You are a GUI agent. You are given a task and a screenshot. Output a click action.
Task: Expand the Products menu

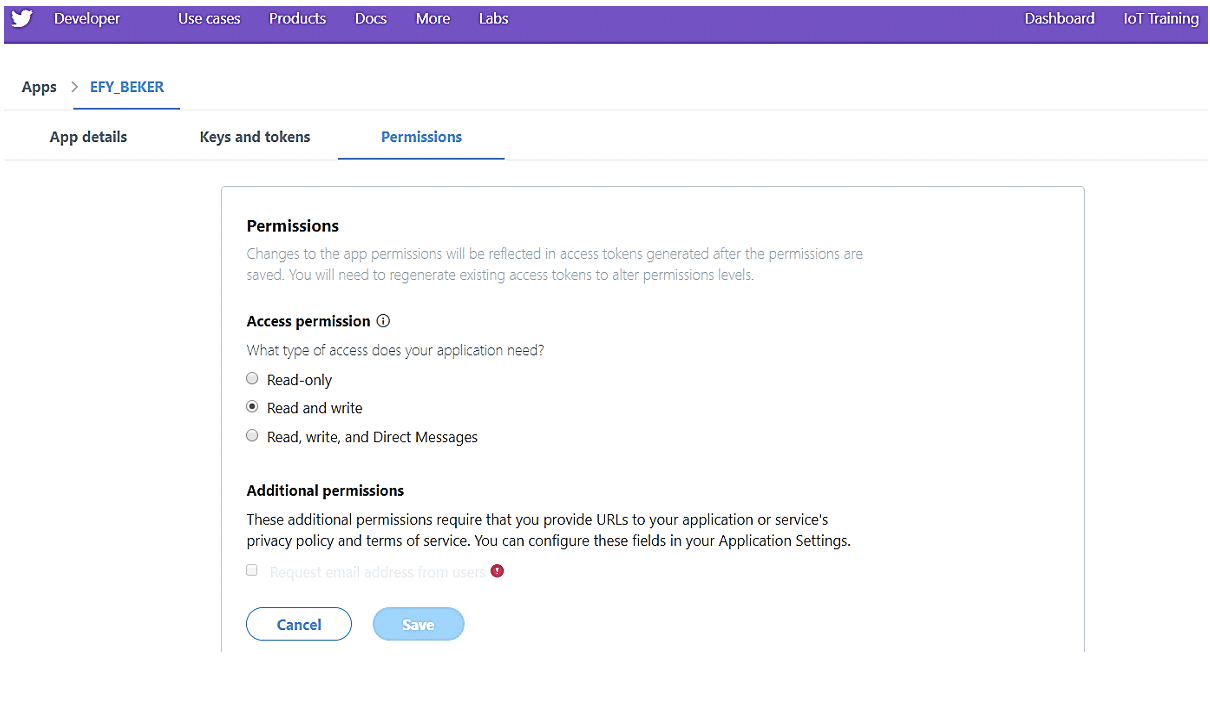[297, 18]
